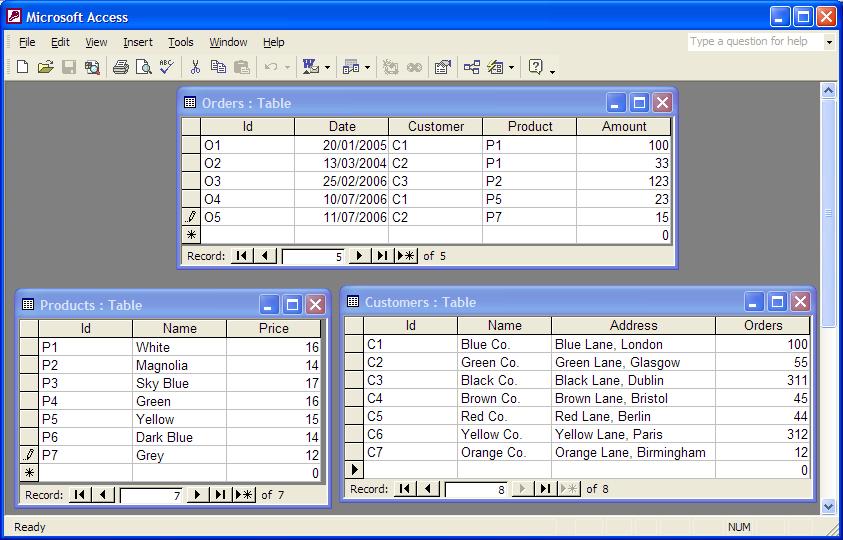Click the Code editor icon
The width and height of the screenshot is (843, 540).
[390, 67]
